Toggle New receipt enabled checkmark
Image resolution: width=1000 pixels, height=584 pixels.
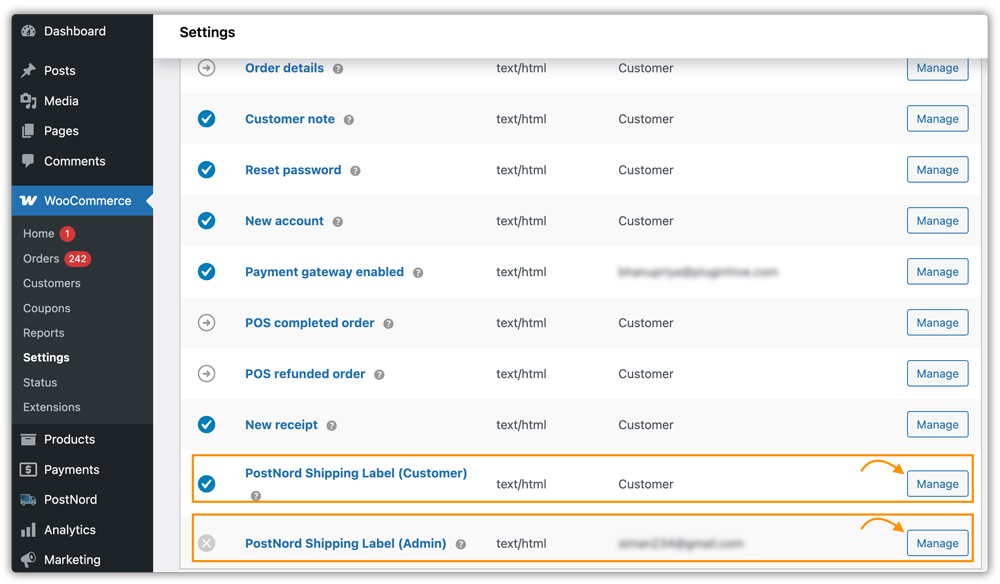click(206, 425)
